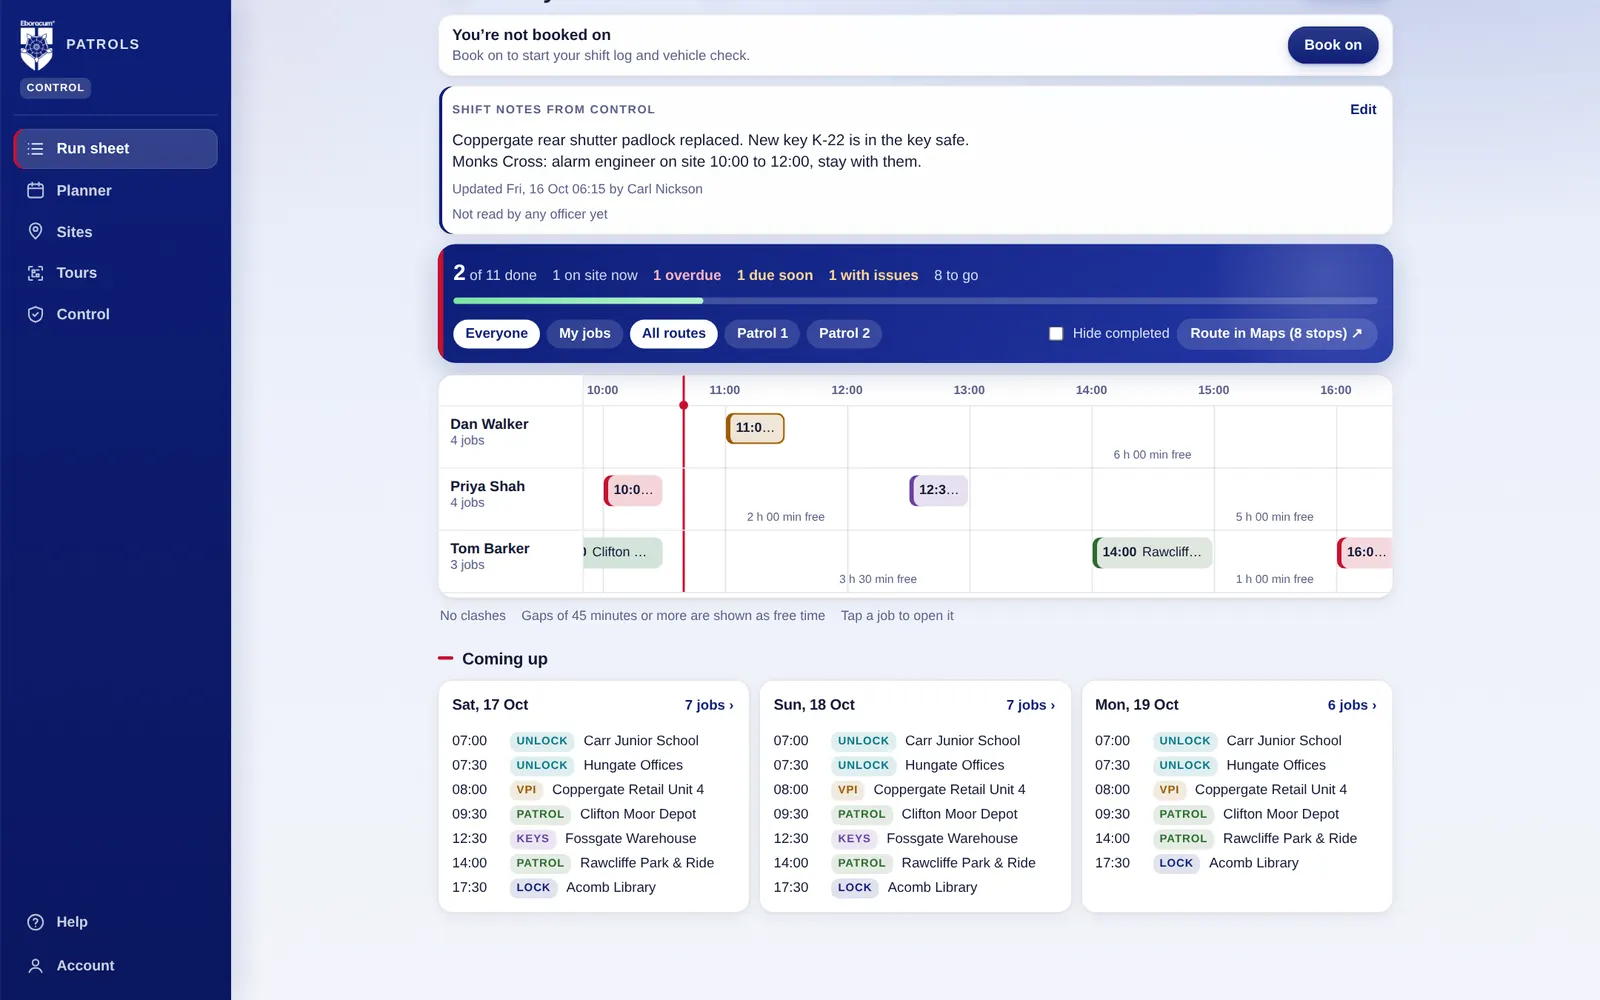Screen dimensions: 1600x1000
Task: Edit the shift notes from control
Action: [x=1363, y=109]
